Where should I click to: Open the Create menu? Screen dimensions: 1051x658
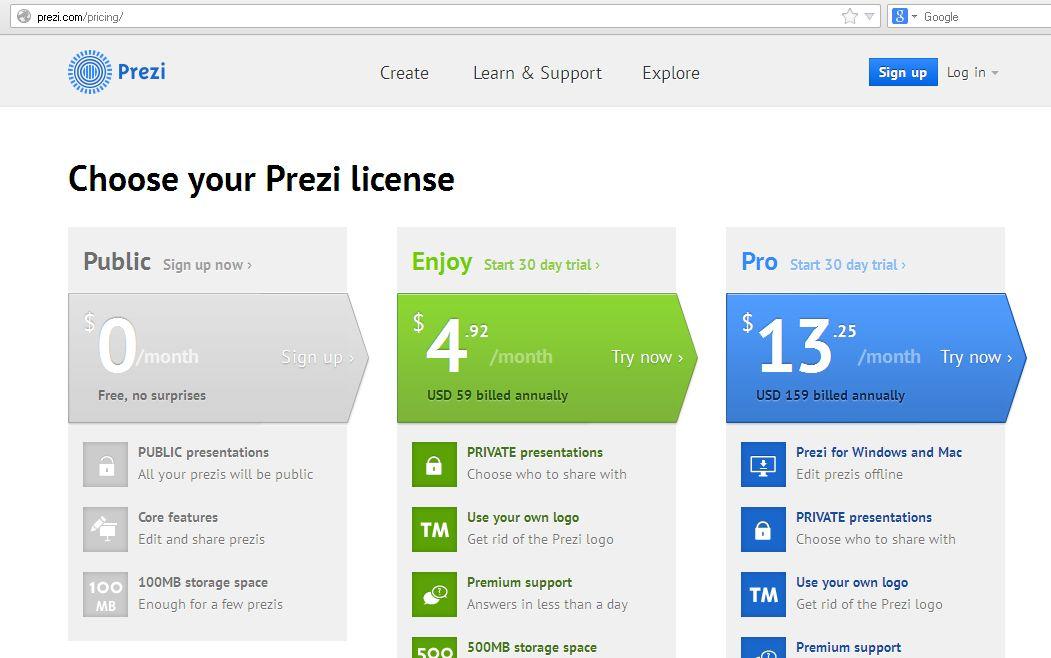404,72
